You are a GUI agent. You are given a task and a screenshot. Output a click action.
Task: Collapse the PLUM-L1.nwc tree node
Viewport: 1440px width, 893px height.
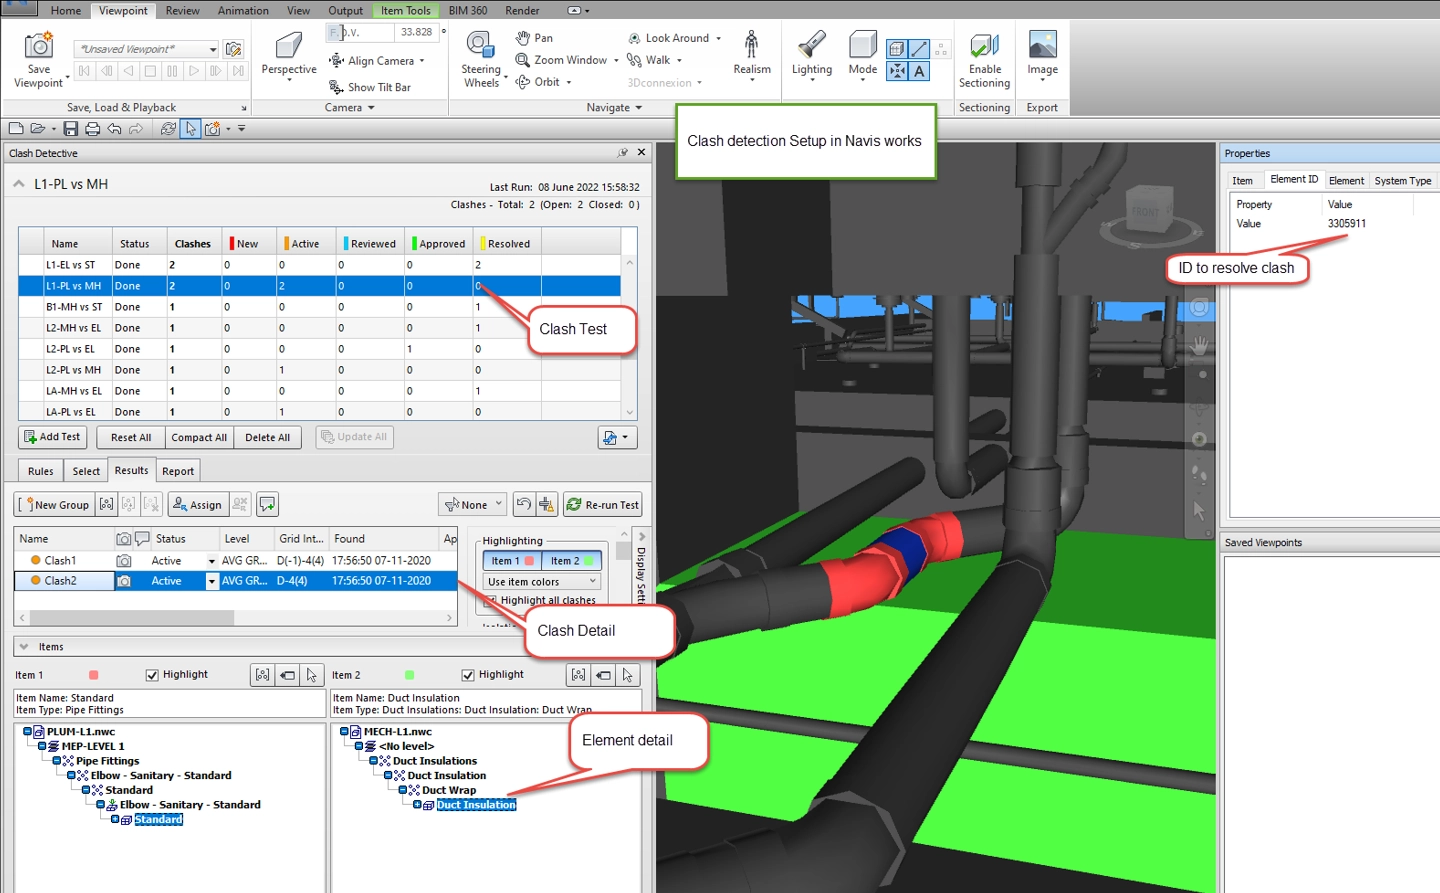(28, 732)
